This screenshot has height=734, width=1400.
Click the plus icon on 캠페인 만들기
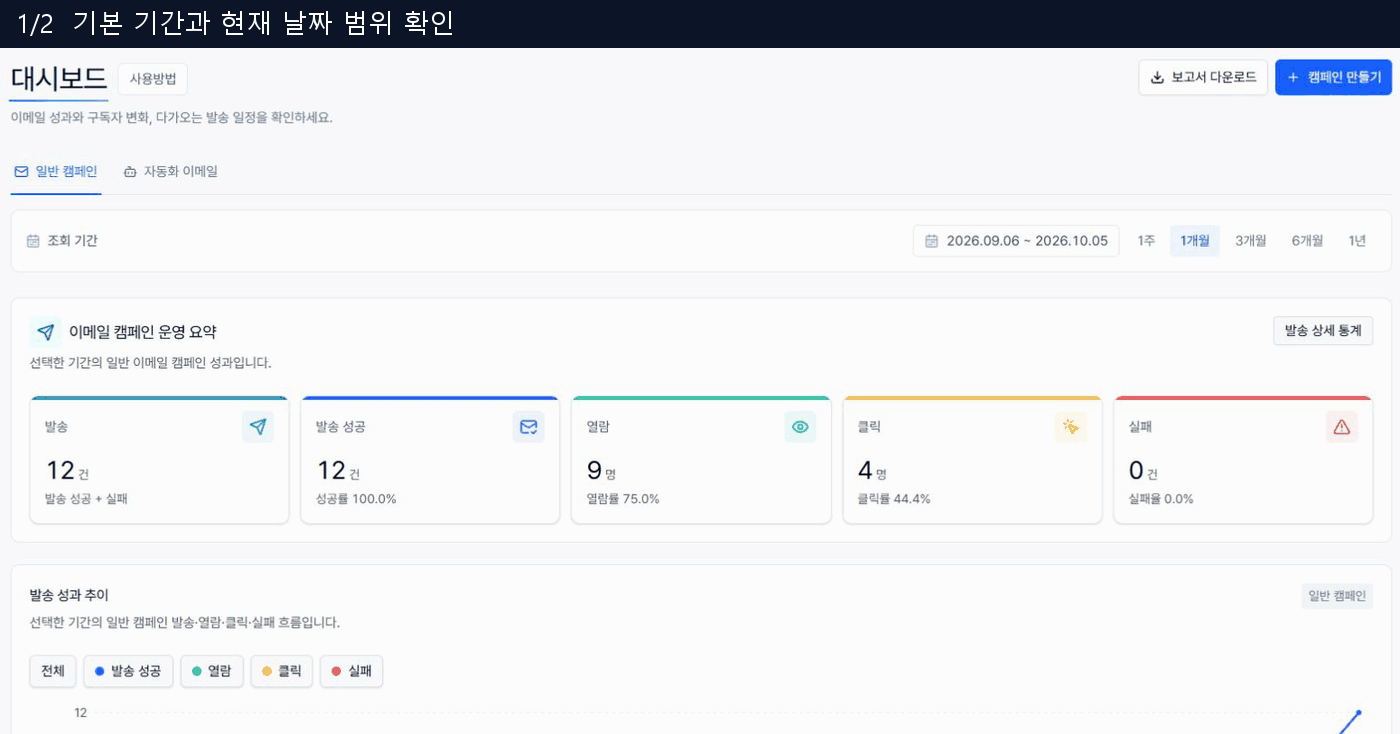click(x=1293, y=78)
